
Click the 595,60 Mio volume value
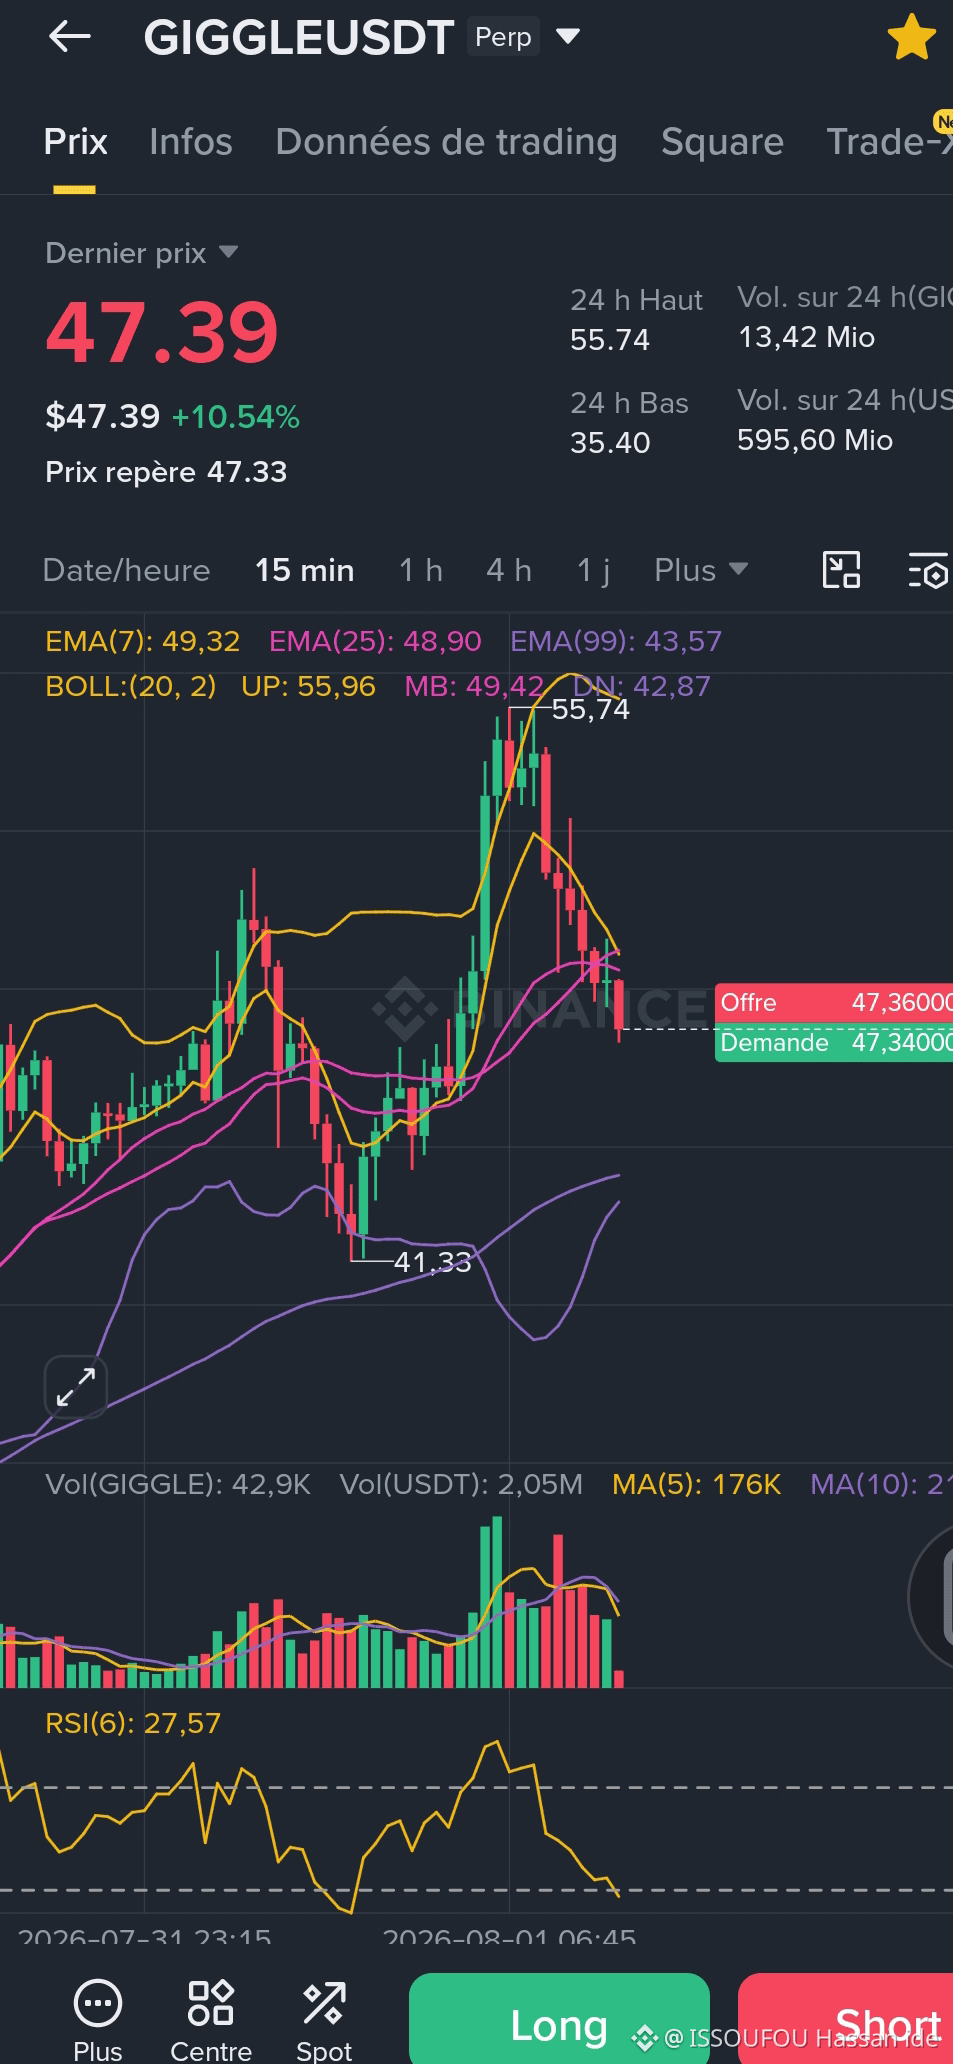coord(815,440)
